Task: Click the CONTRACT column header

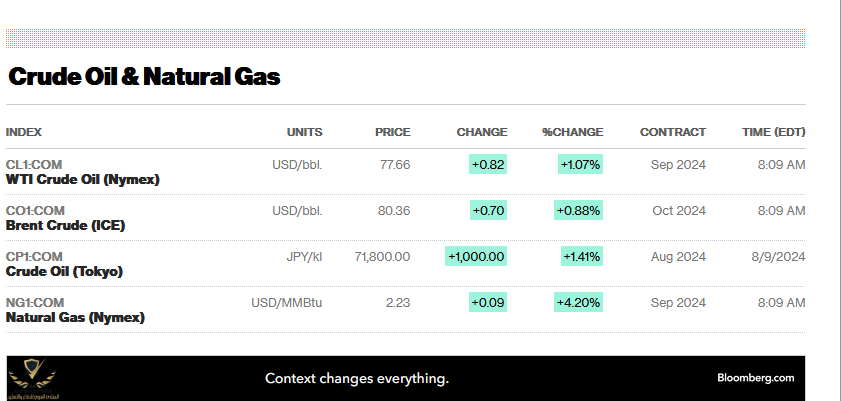Action: click(x=672, y=132)
